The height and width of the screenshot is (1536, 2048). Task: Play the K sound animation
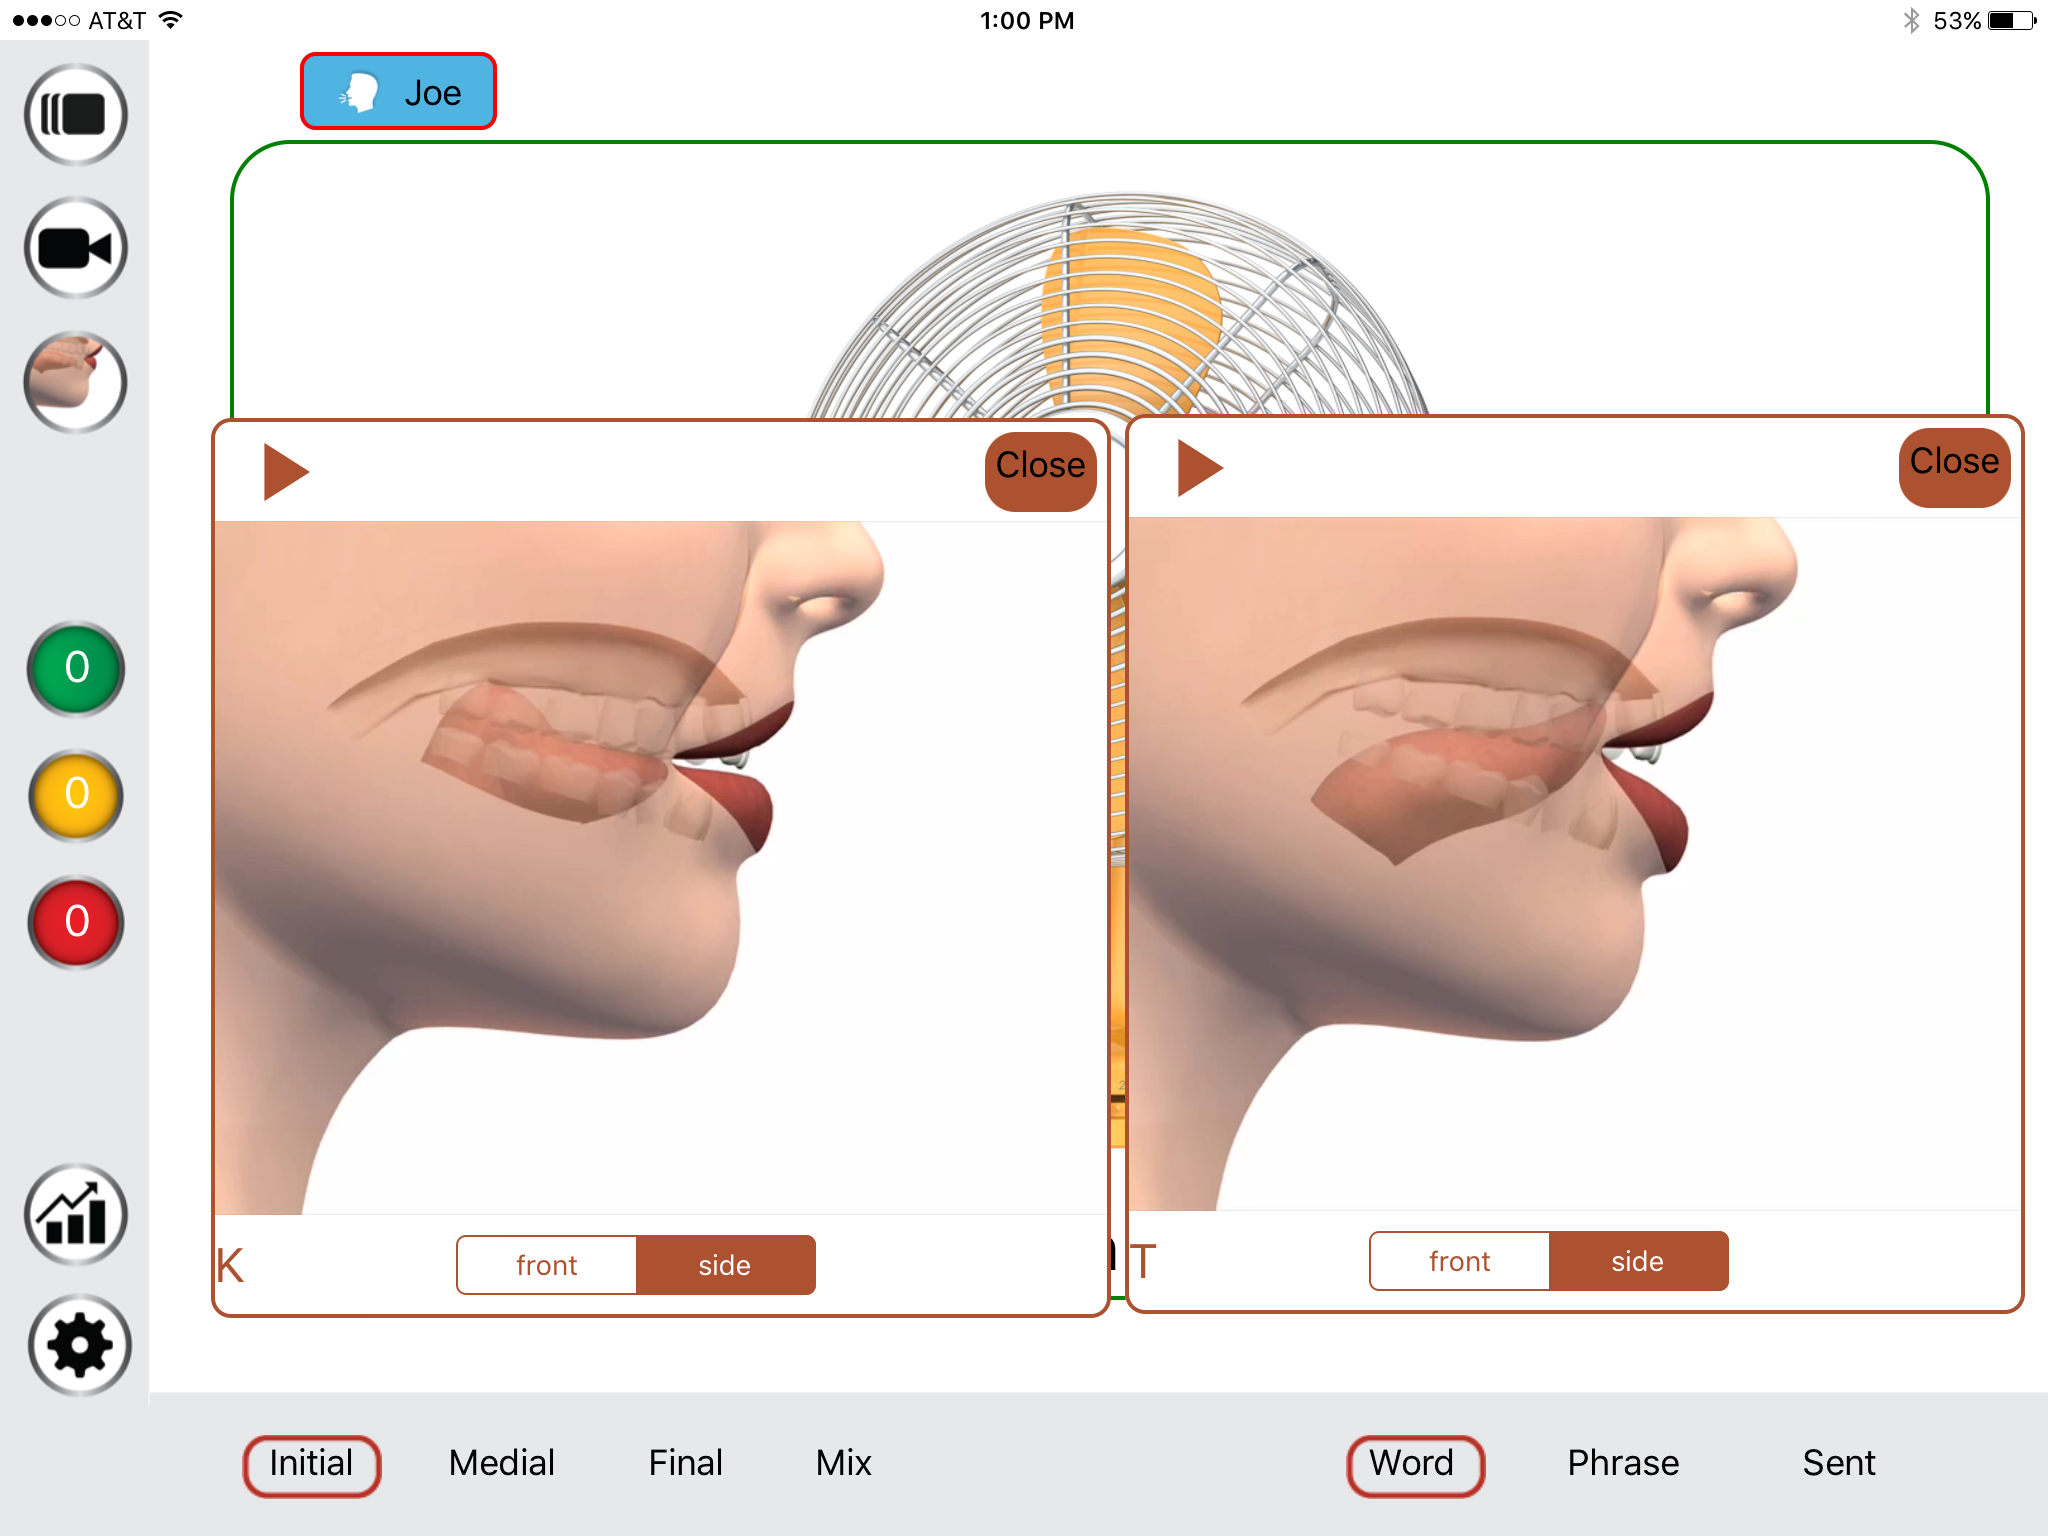(x=286, y=472)
